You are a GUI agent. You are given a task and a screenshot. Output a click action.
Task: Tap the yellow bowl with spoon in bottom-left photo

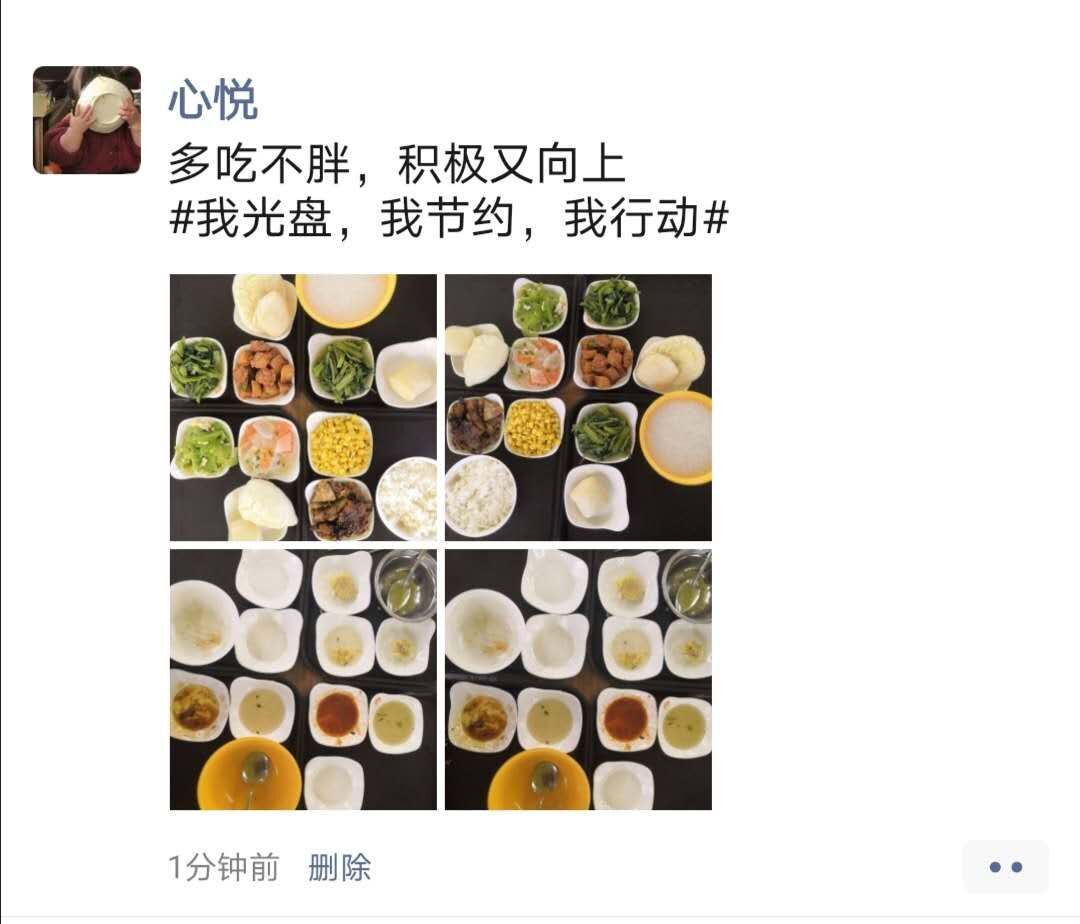click(x=249, y=774)
